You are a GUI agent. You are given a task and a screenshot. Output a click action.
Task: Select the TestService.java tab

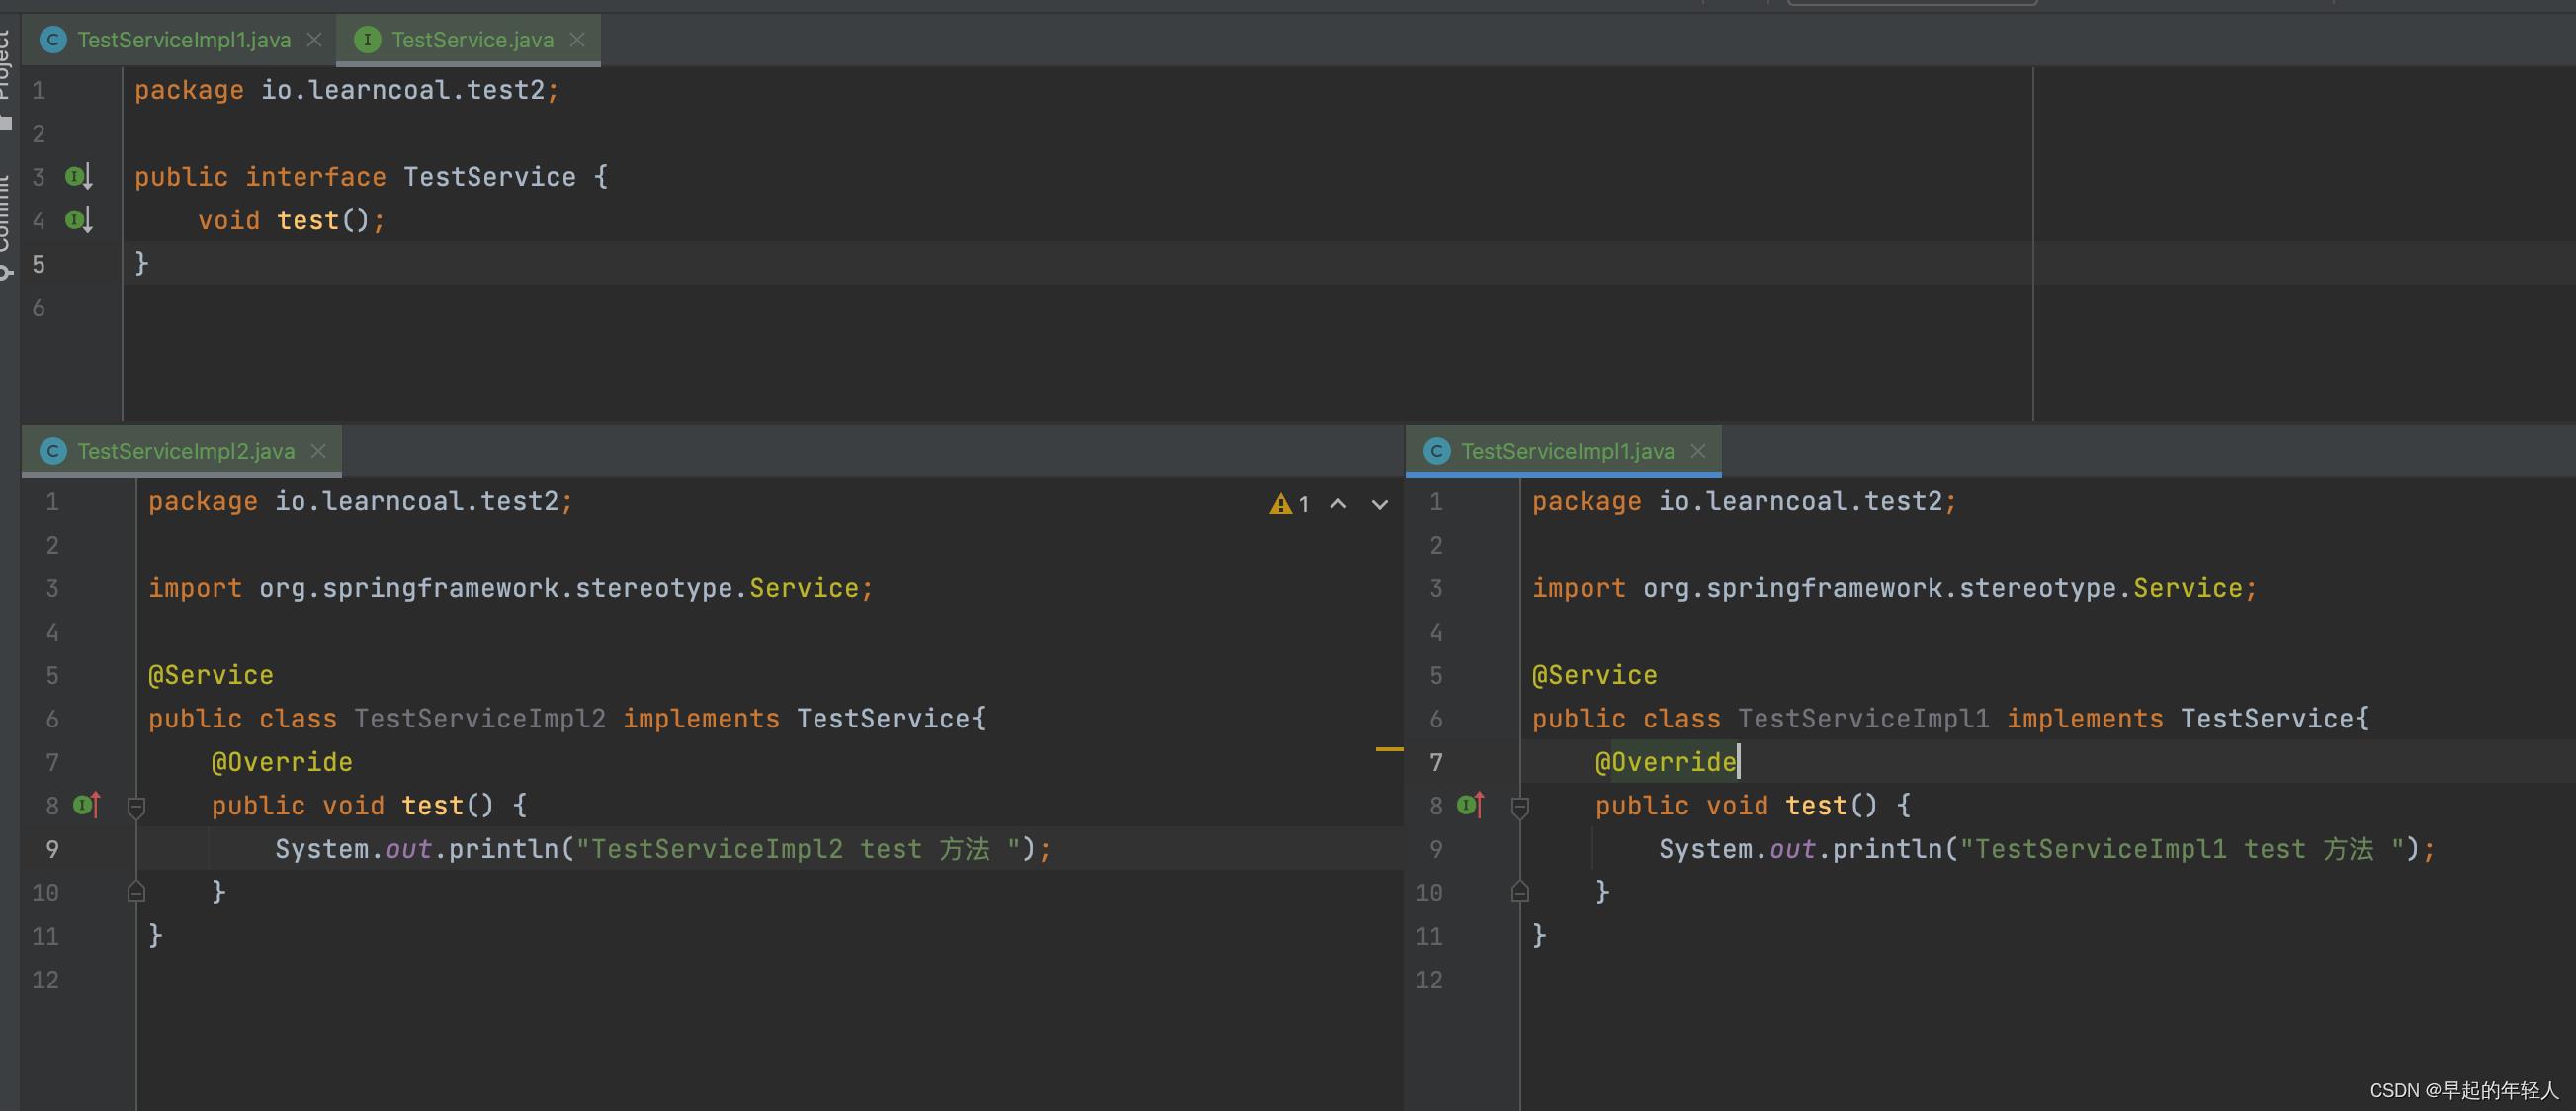[x=471, y=40]
